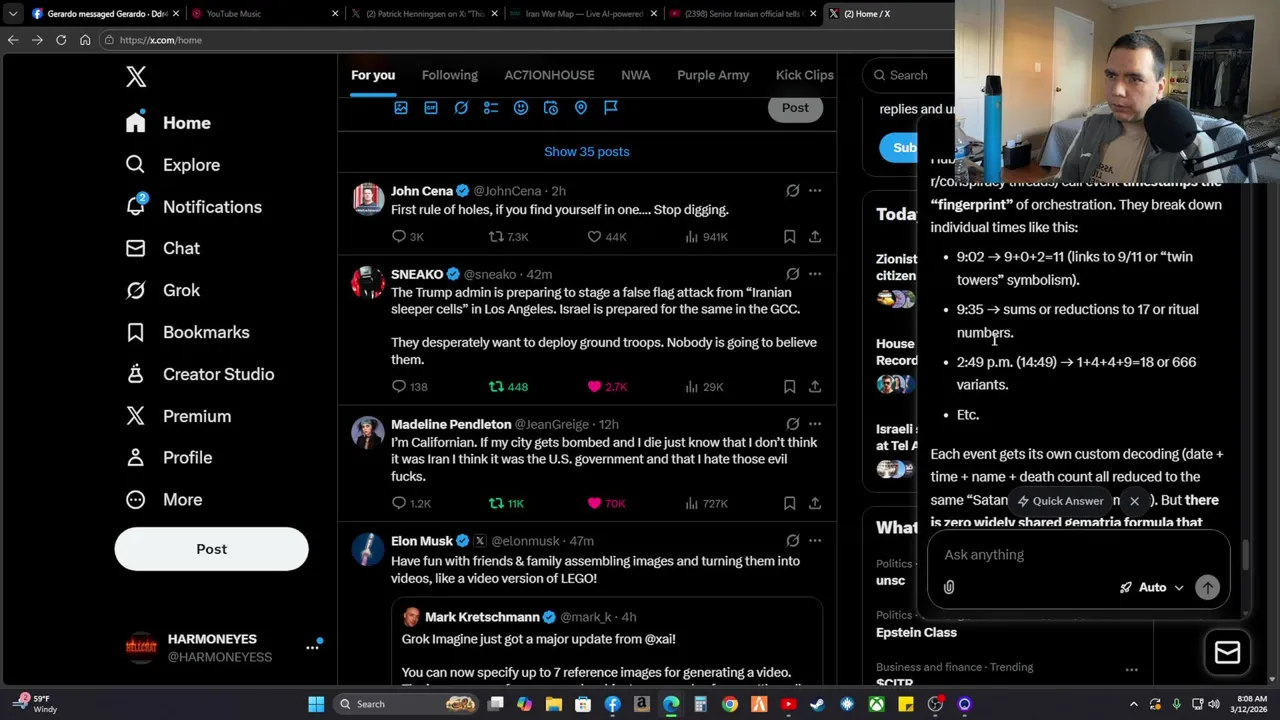Viewport: 1280px width, 720px height.
Task: Reload the page in the browser
Action: point(61,40)
